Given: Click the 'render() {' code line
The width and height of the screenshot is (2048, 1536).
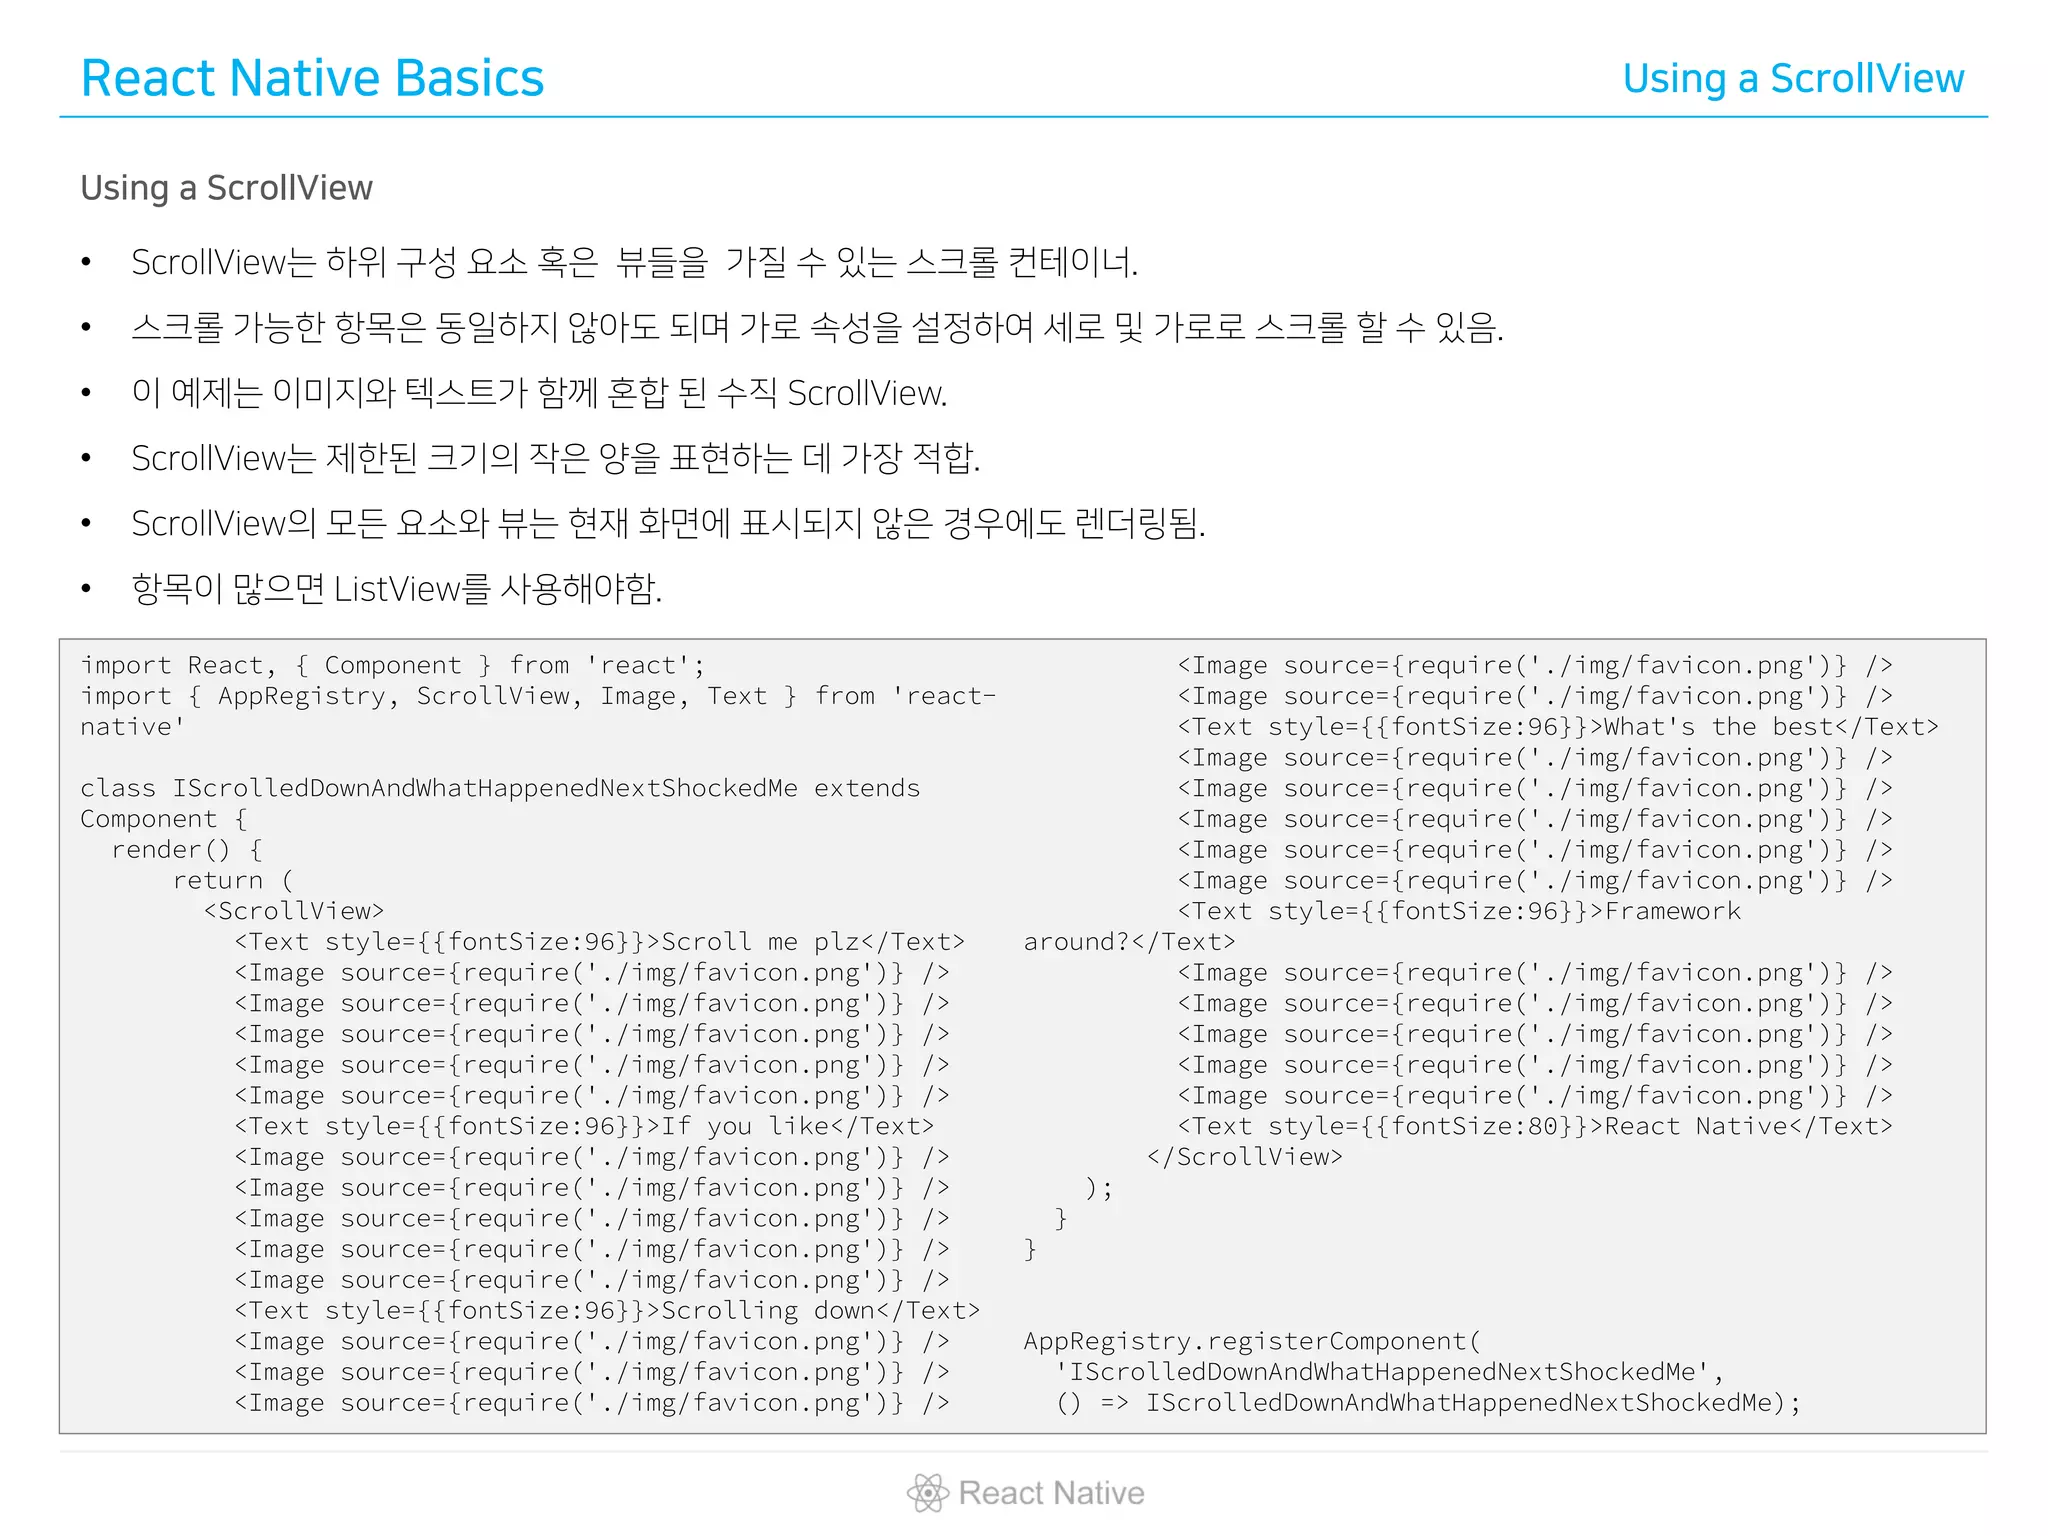Looking at the screenshot, I should coord(187,850).
